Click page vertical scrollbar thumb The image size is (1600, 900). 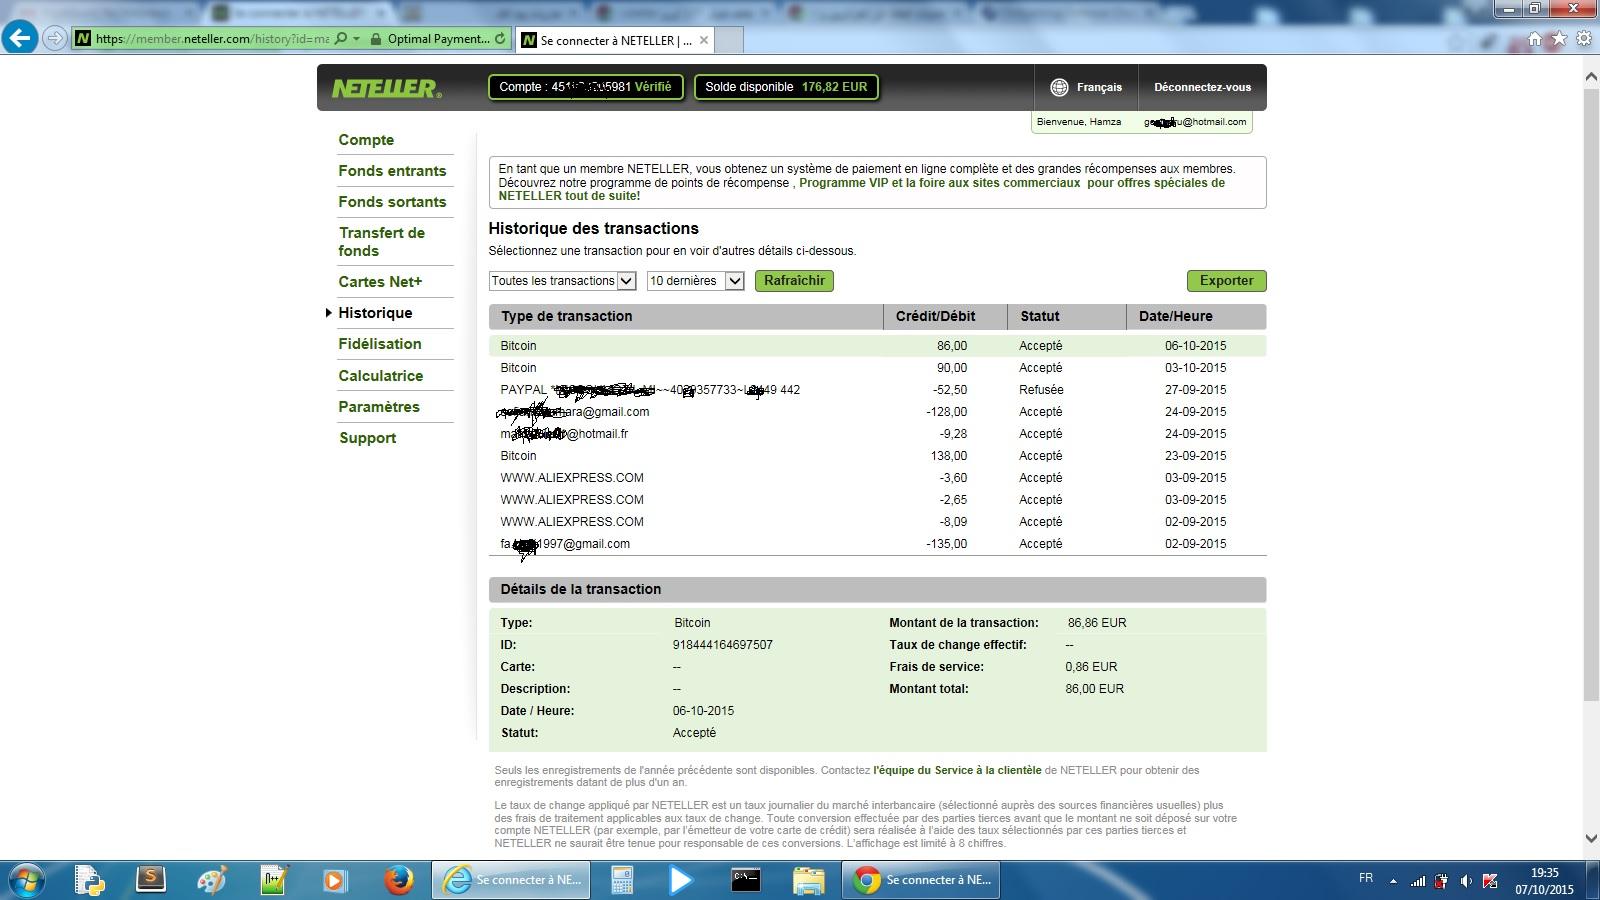(1590, 394)
